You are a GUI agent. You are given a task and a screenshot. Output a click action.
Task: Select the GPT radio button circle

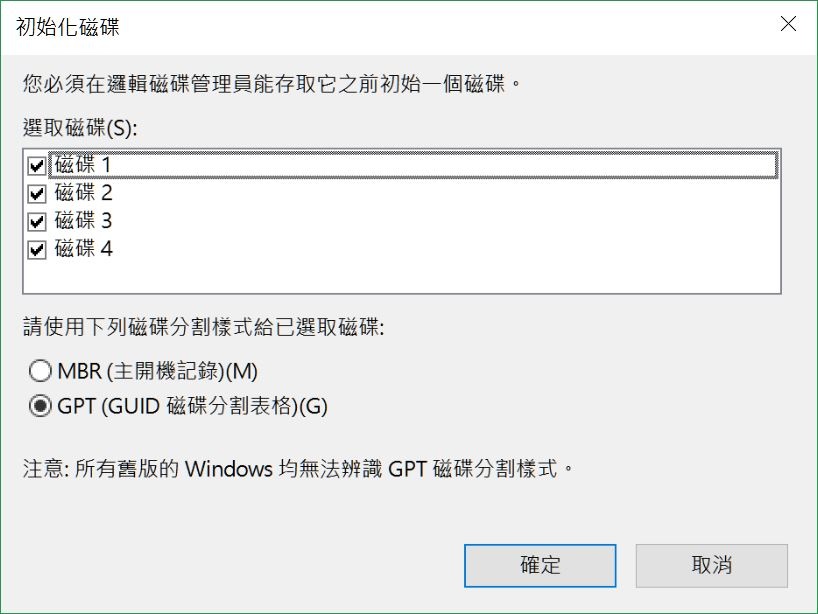click(x=40, y=406)
